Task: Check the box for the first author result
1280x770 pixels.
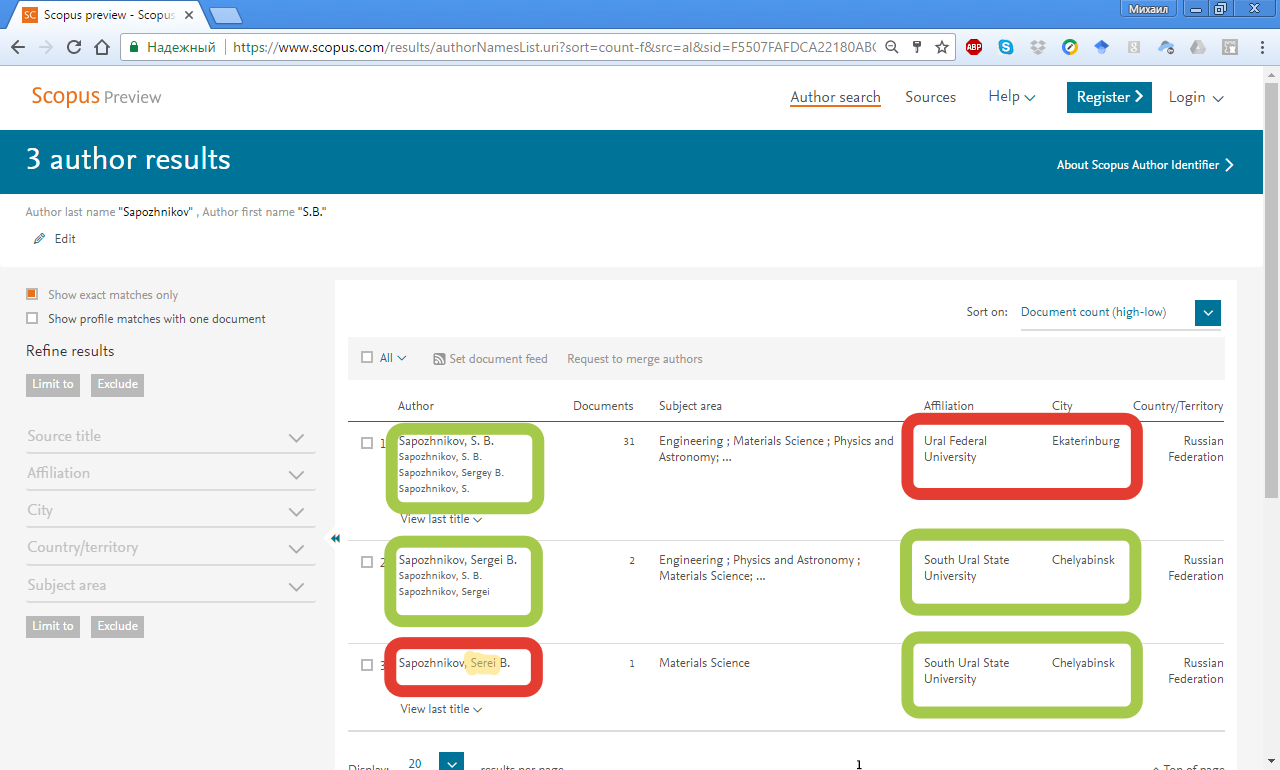Action: [x=367, y=443]
